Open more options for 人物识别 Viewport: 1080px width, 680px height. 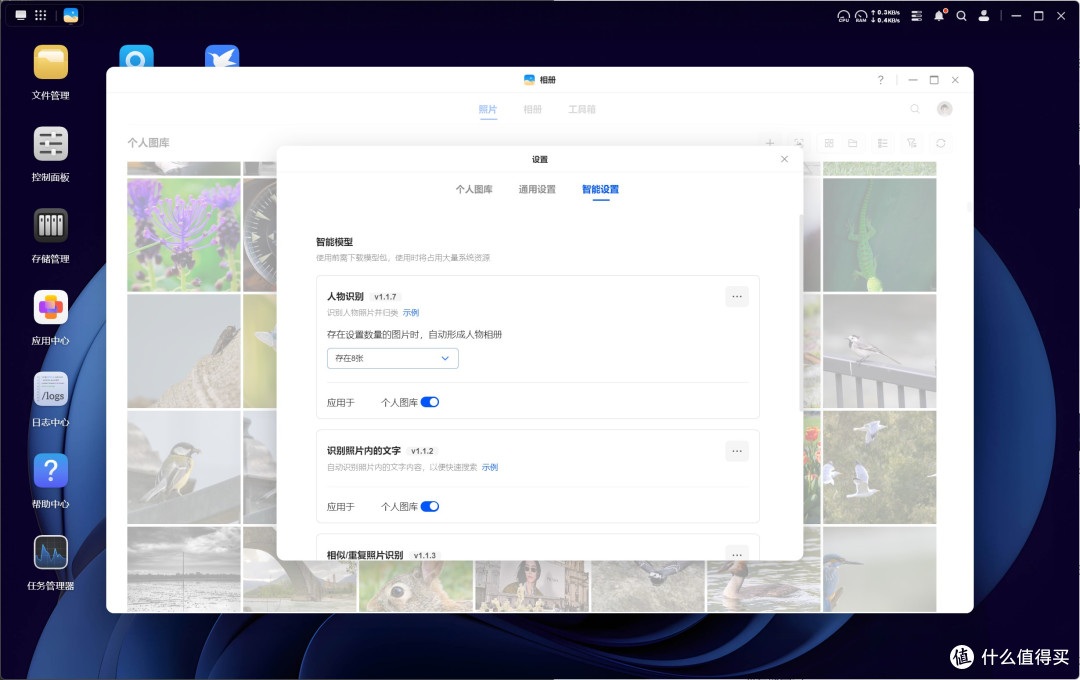[737, 297]
